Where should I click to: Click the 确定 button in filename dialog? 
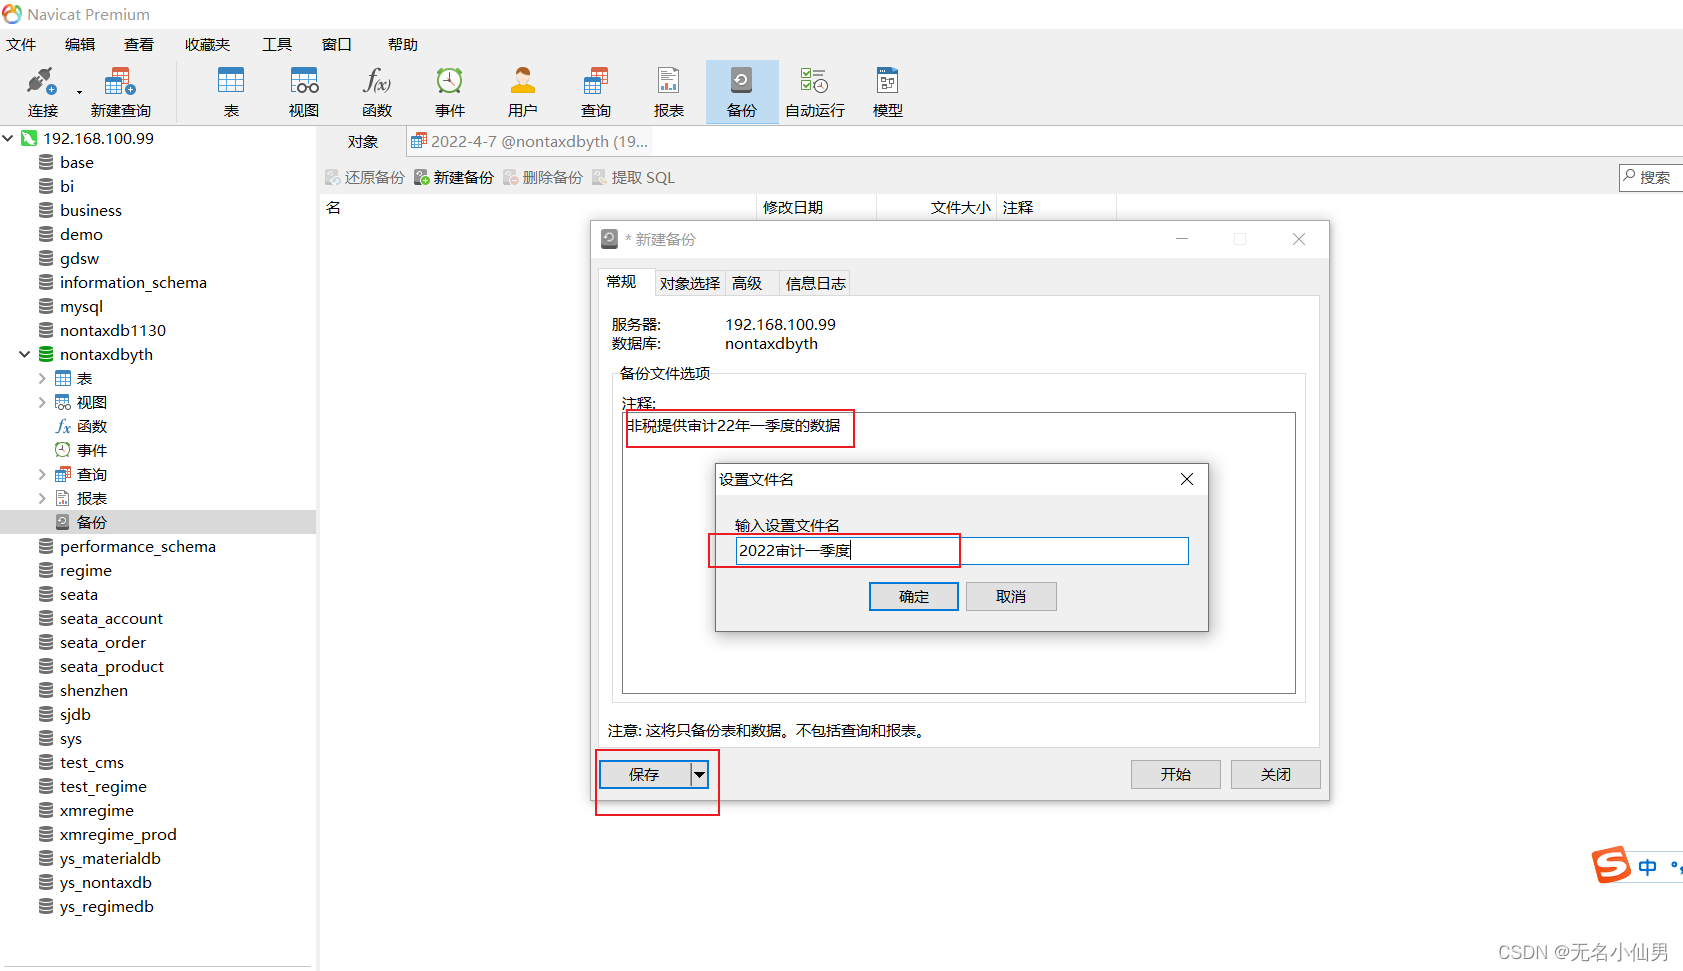[914, 596]
